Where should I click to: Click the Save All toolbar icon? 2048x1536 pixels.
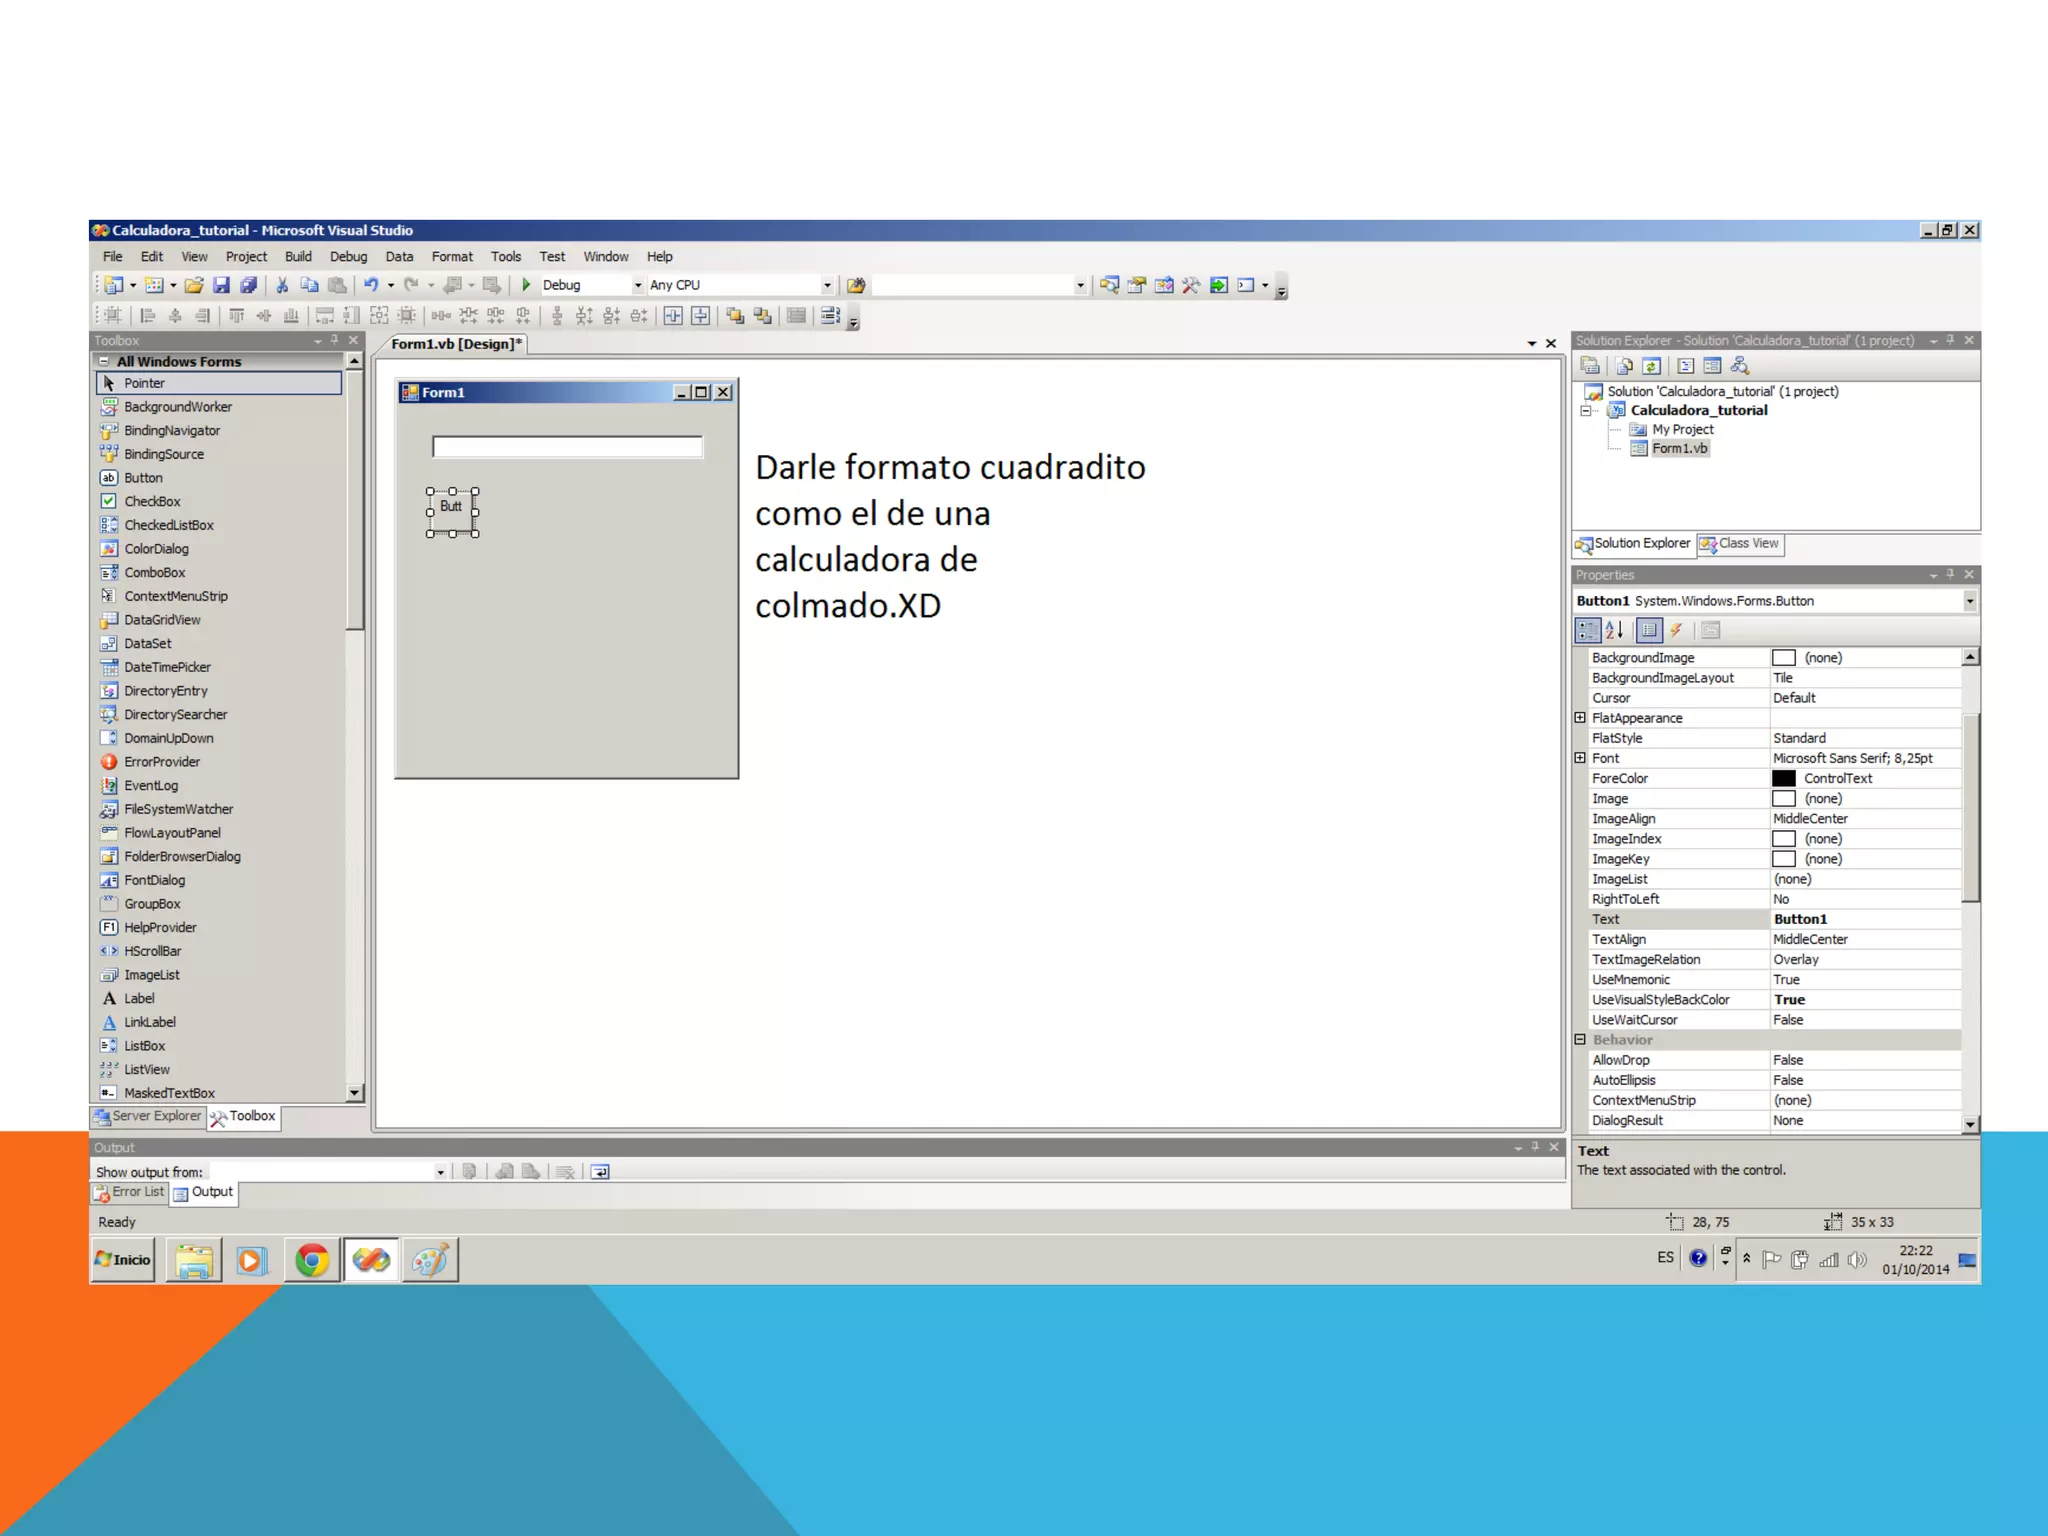click(248, 285)
